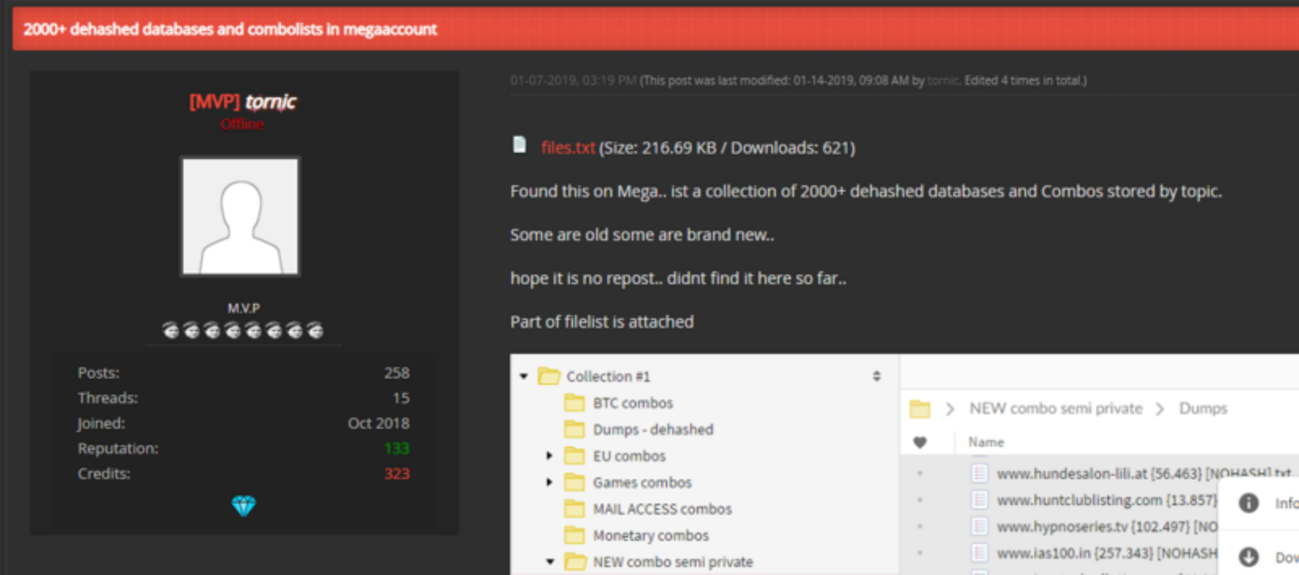Screen dimensions: 1299x575
Task: Click the files.txt document icon
Action: [519, 145]
